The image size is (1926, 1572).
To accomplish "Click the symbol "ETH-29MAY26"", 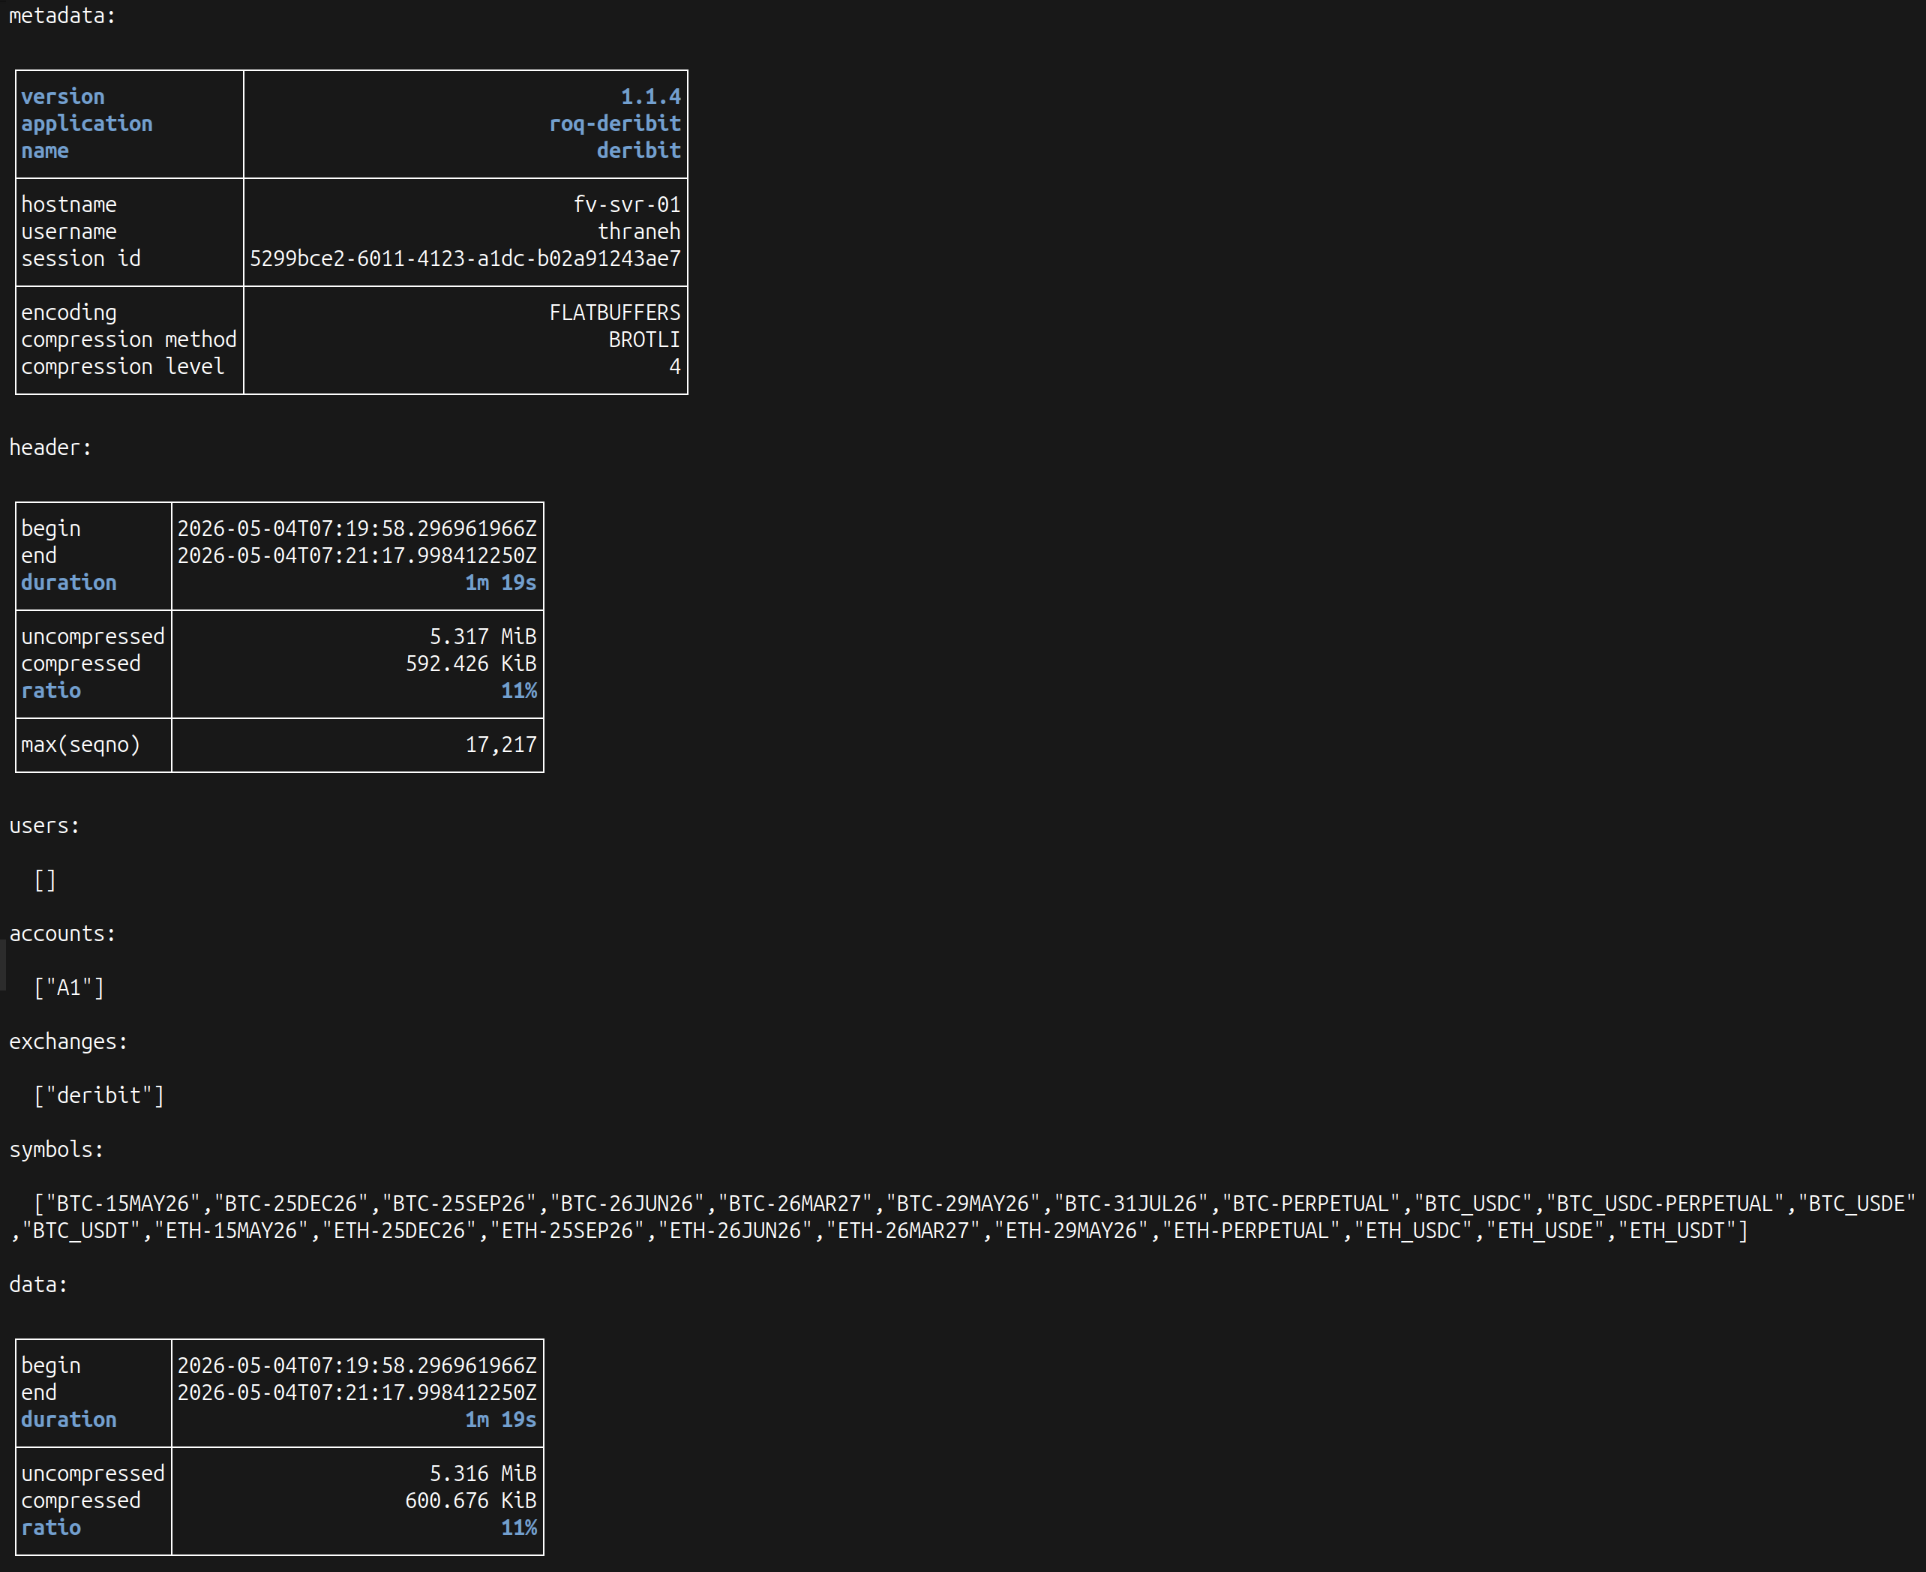I will click(1071, 1231).
